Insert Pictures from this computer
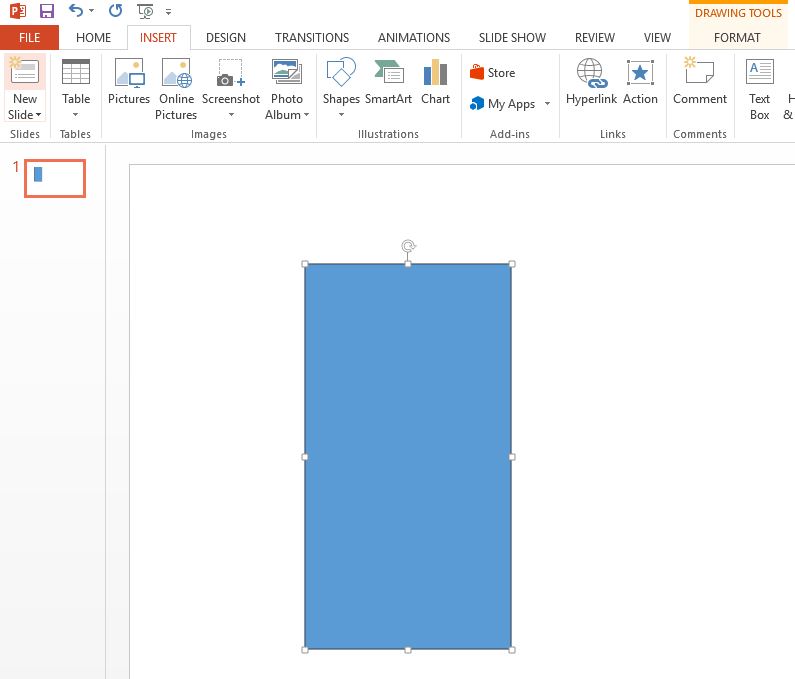This screenshot has height=679, width=795. [x=129, y=81]
